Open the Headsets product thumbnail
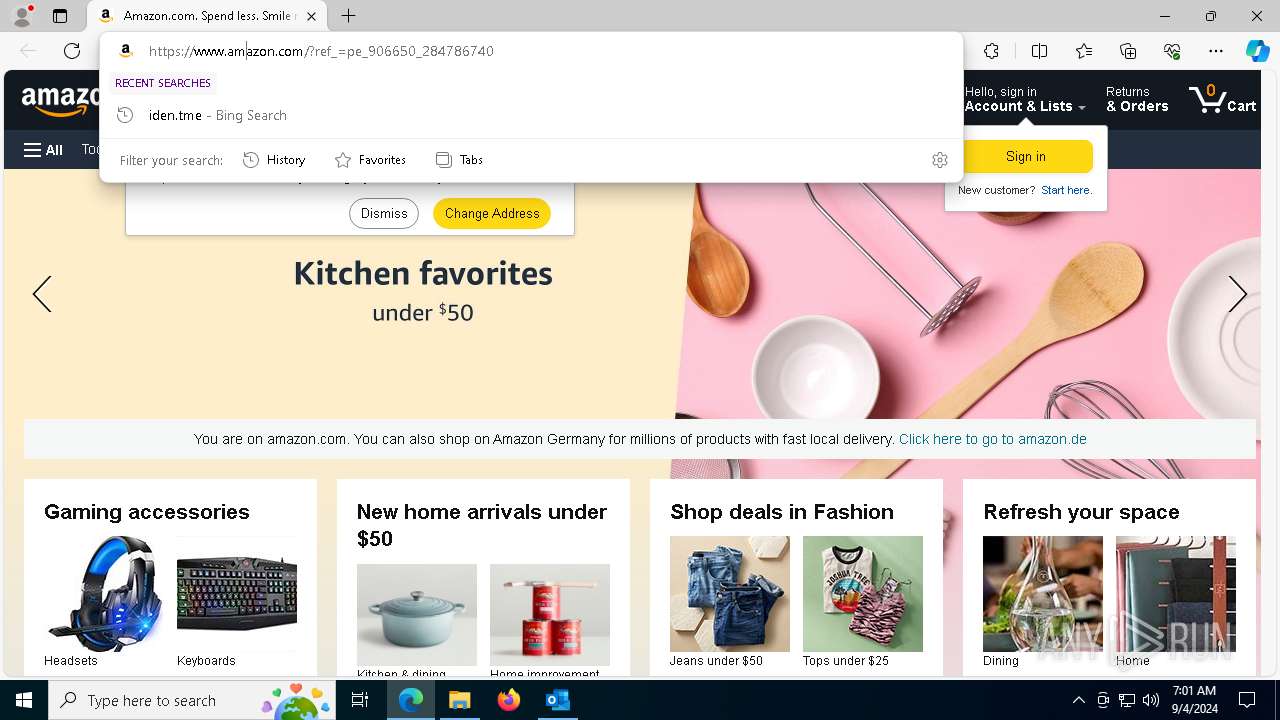The width and height of the screenshot is (1280, 720). coord(104,594)
